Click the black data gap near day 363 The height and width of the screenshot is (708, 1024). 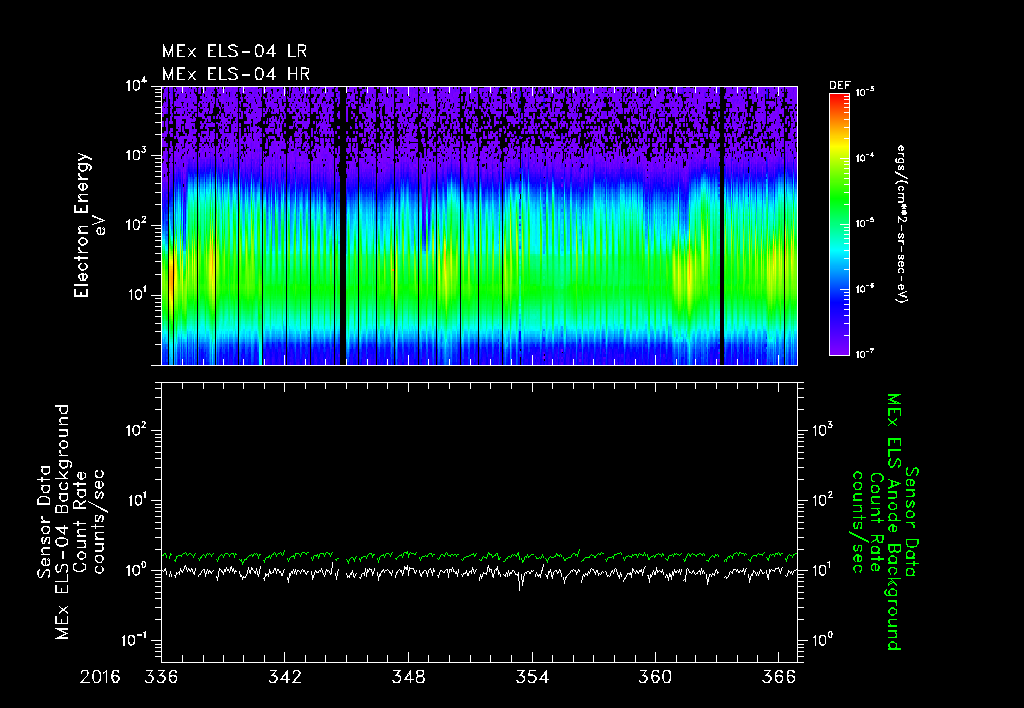coord(722,225)
